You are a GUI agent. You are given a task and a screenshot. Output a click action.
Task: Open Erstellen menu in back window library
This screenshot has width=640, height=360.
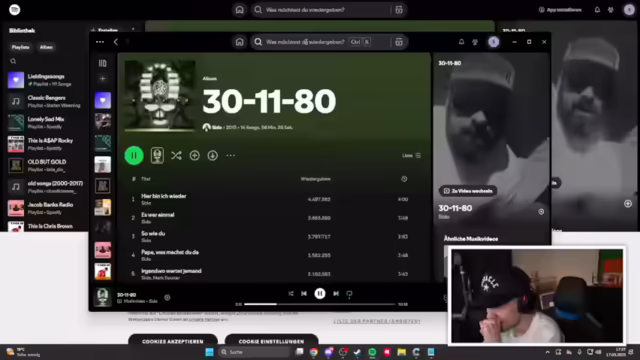(x=105, y=30)
